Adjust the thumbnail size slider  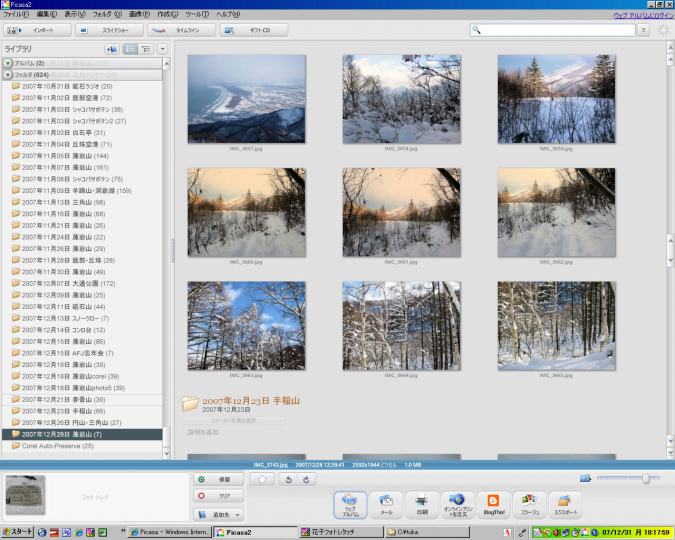pyautogui.click(x=645, y=479)
